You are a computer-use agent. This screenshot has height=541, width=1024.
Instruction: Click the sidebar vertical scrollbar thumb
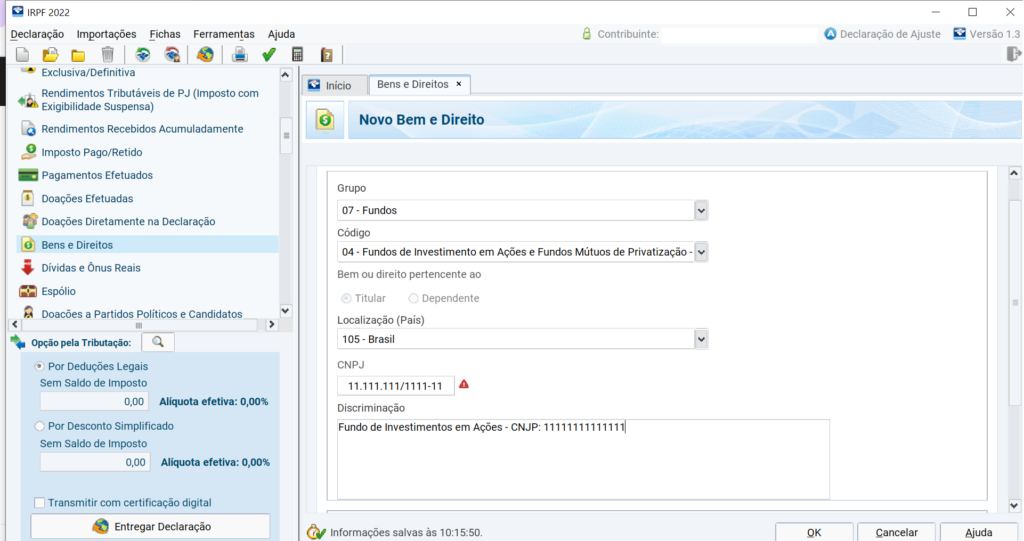[x=286, y=135]
